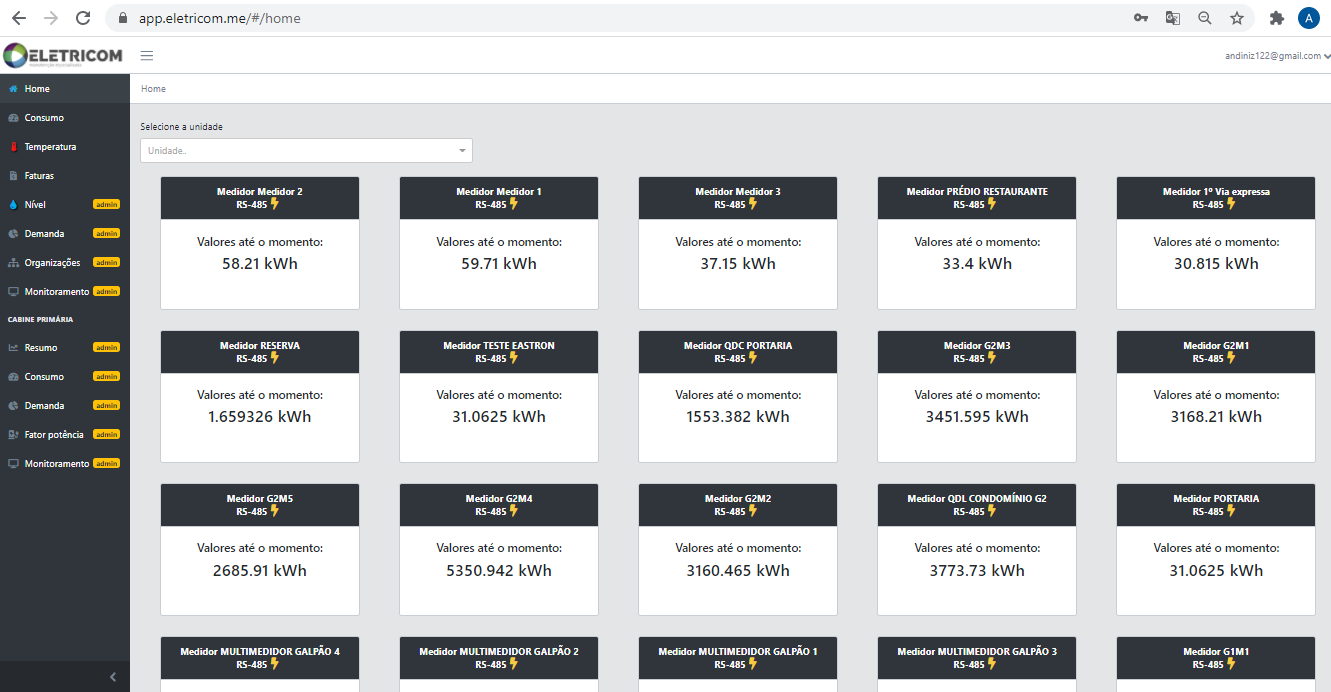Viewport: 1331px width, 692px height.
Task: Click the Resumo chart icon
Action: tap(13, 348)
